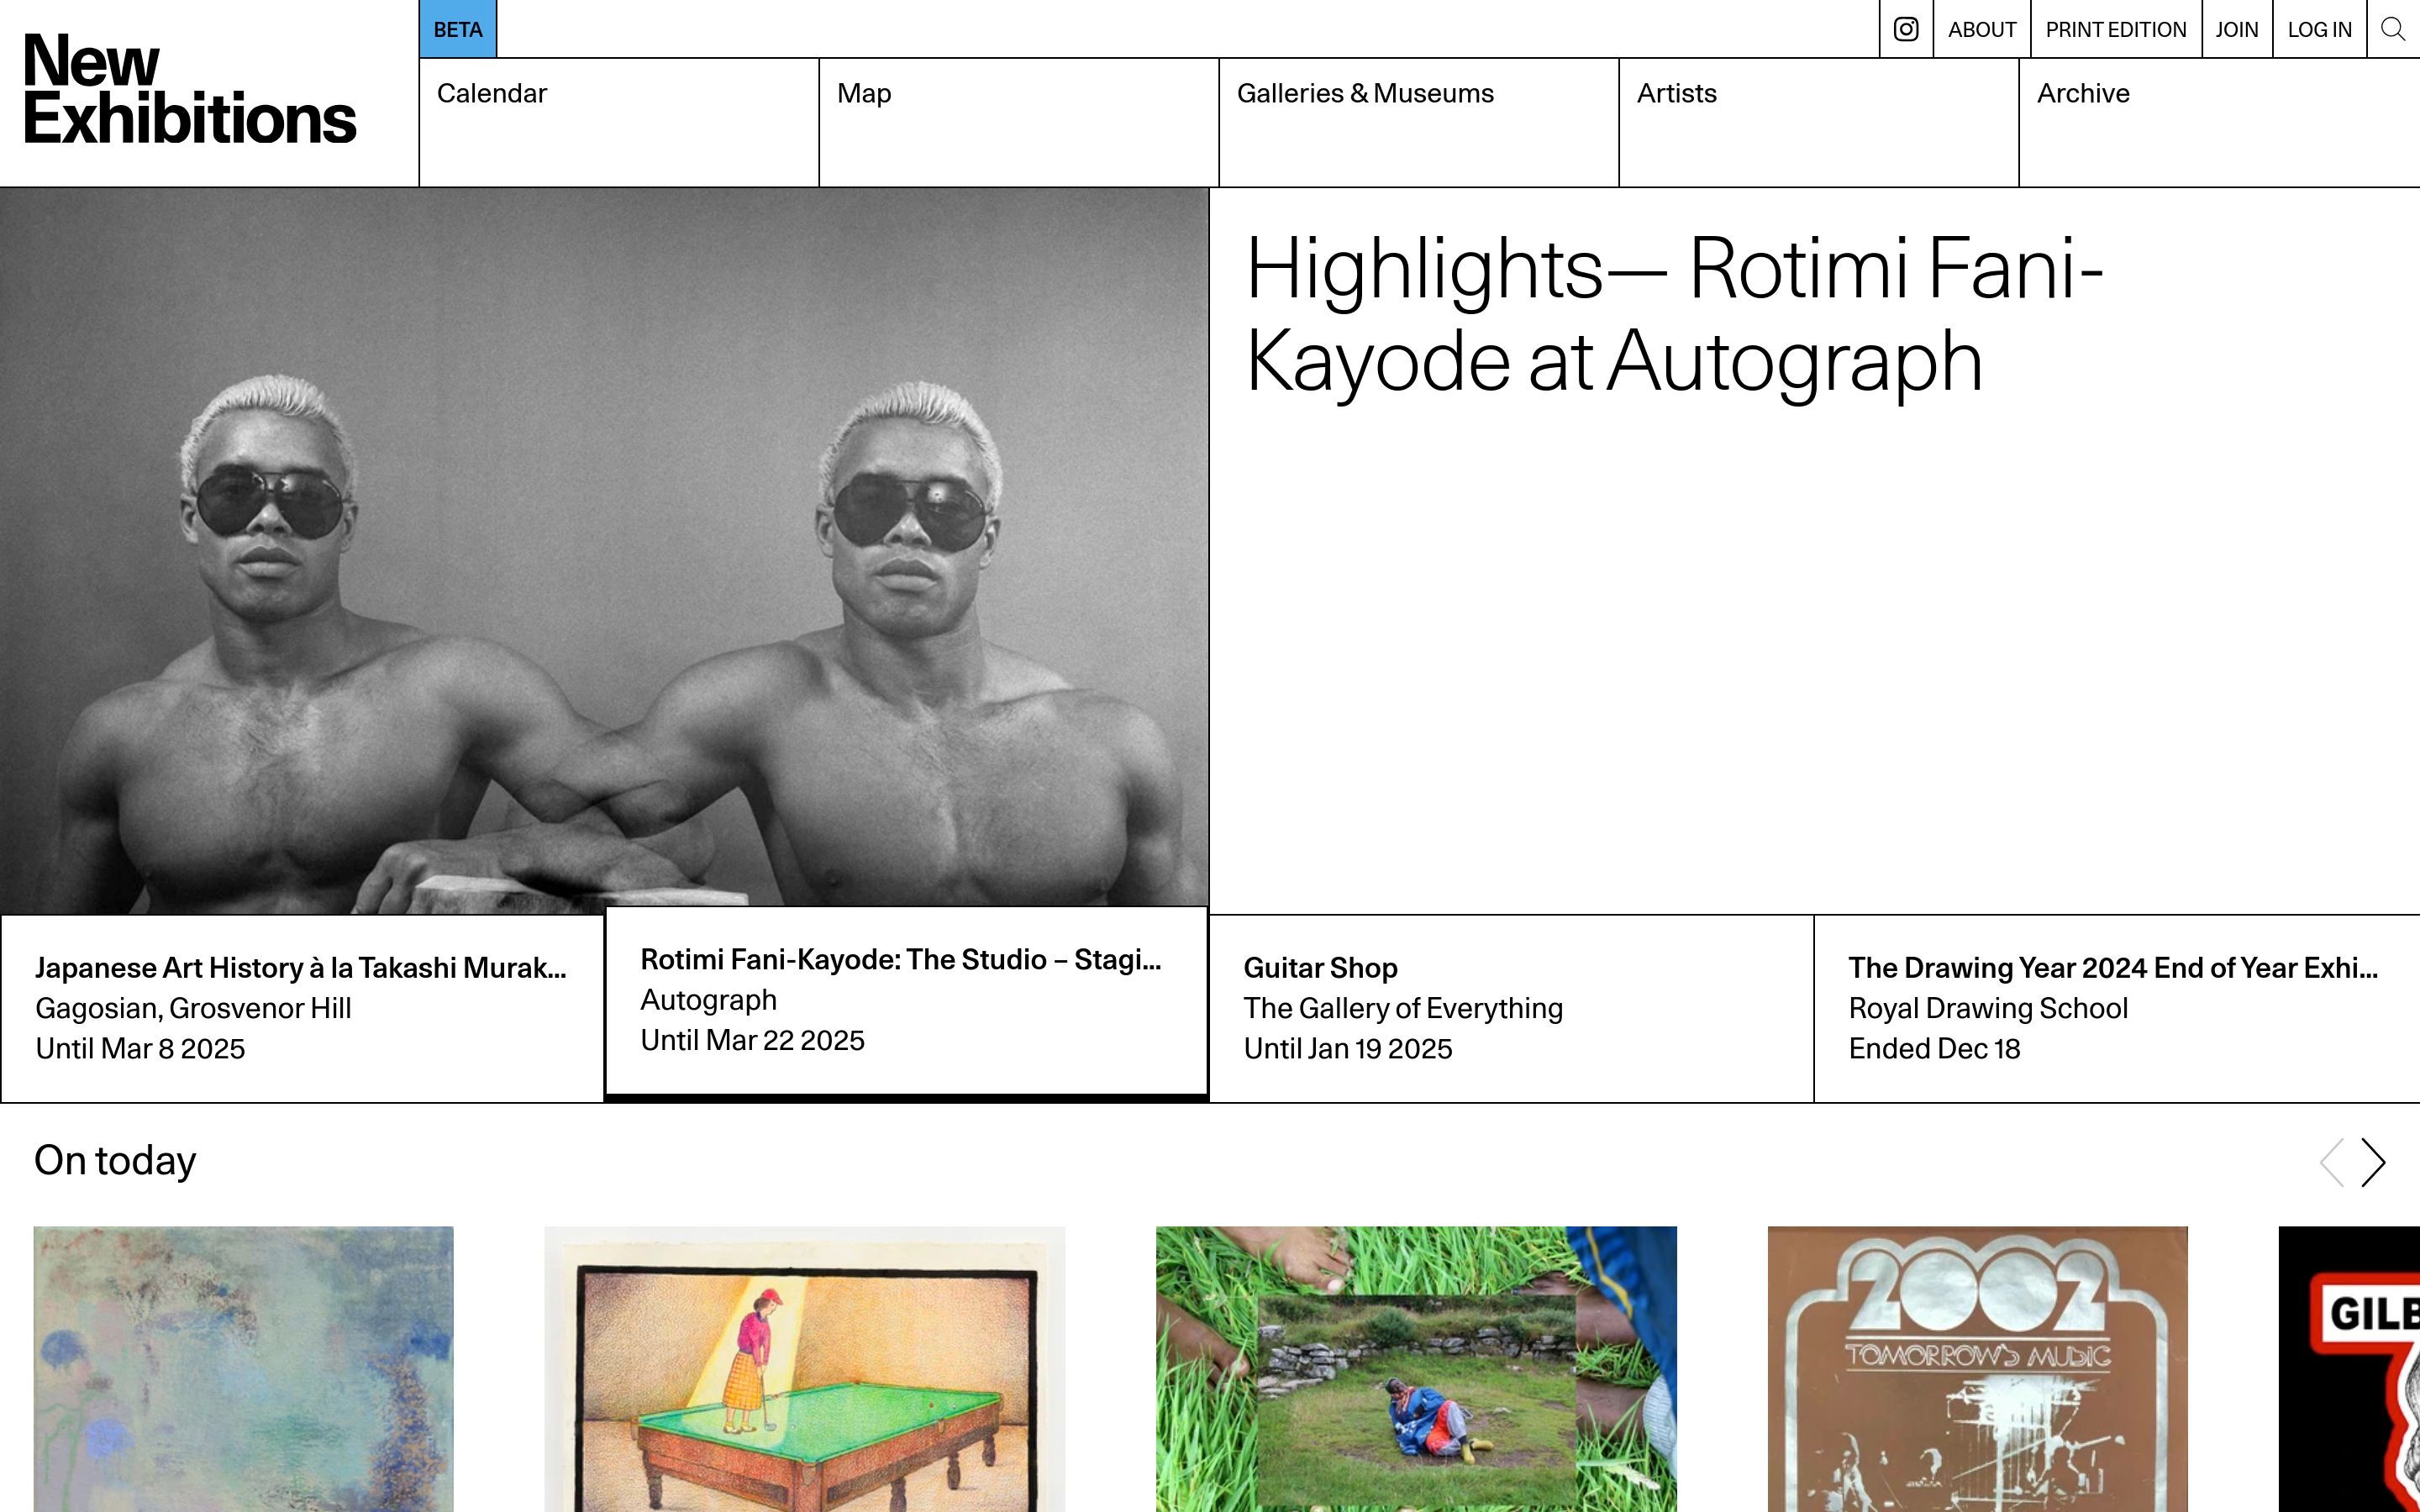
Task: Go to Galleries & Museums
Action: 1419,122
